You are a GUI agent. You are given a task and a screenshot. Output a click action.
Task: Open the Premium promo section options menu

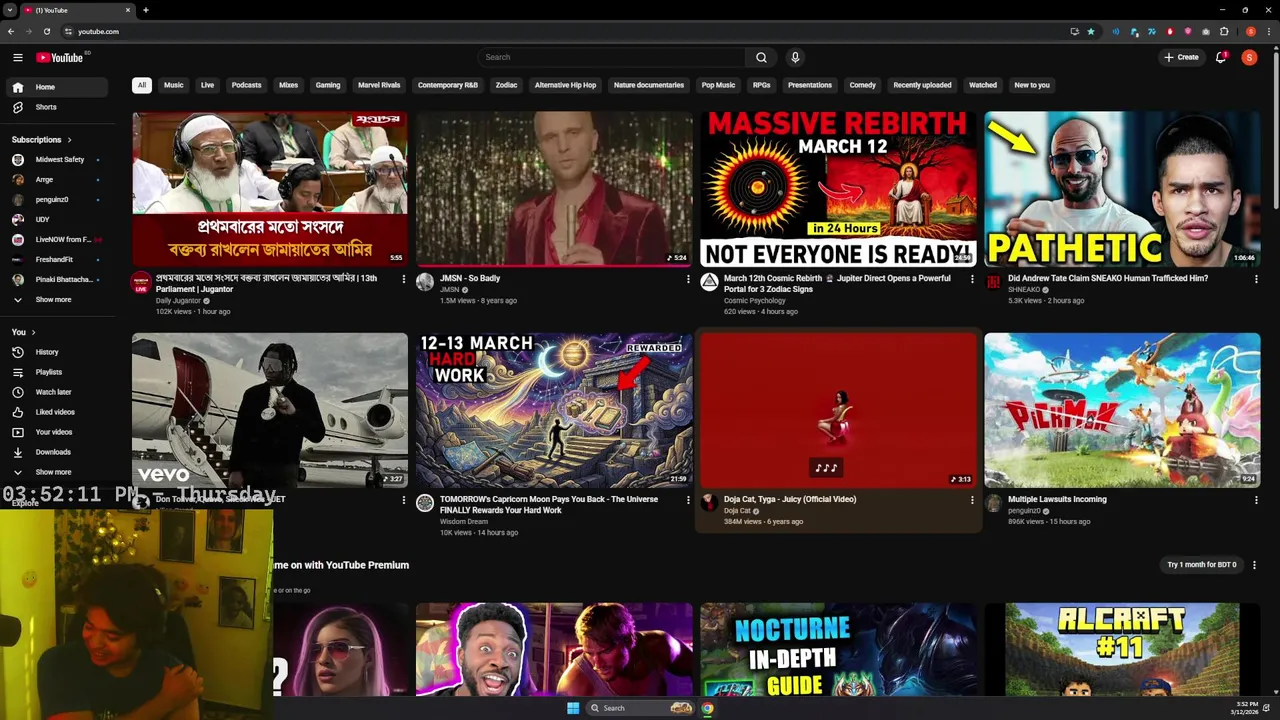[x=1254, y=565]
